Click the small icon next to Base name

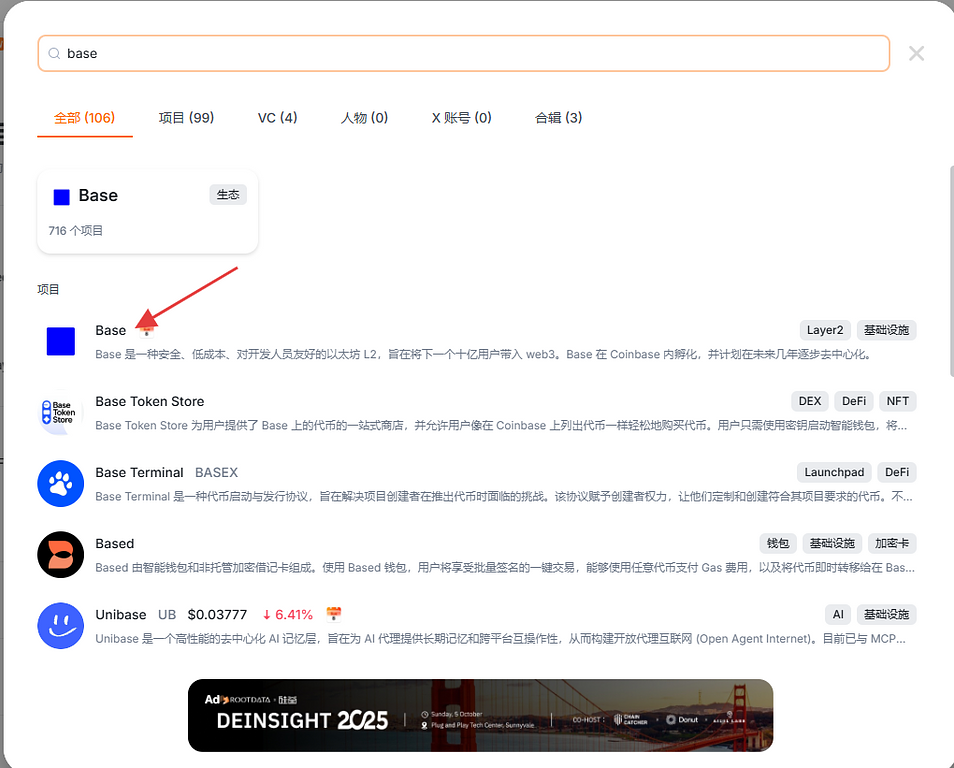[x=147, y=330]
